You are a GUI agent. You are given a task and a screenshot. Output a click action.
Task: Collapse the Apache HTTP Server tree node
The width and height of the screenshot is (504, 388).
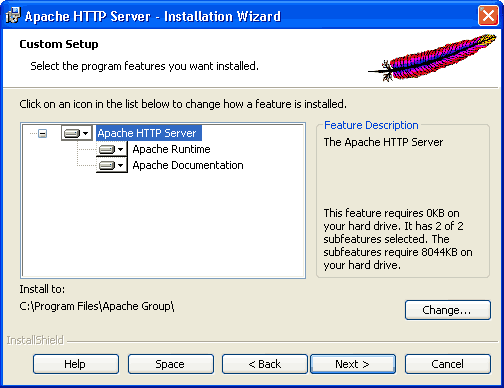point(42,134)
